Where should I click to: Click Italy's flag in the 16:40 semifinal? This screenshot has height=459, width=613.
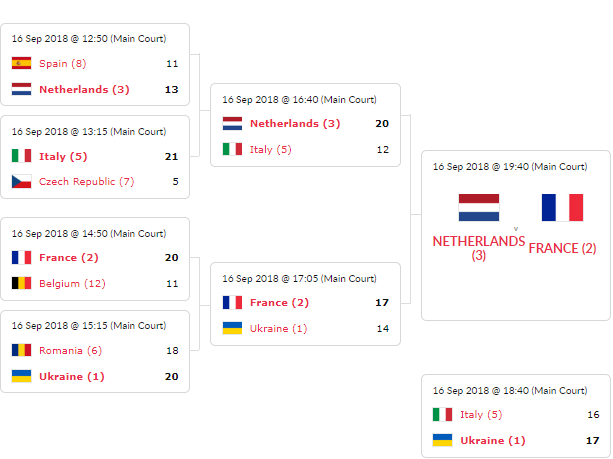[x=232, y=149]
